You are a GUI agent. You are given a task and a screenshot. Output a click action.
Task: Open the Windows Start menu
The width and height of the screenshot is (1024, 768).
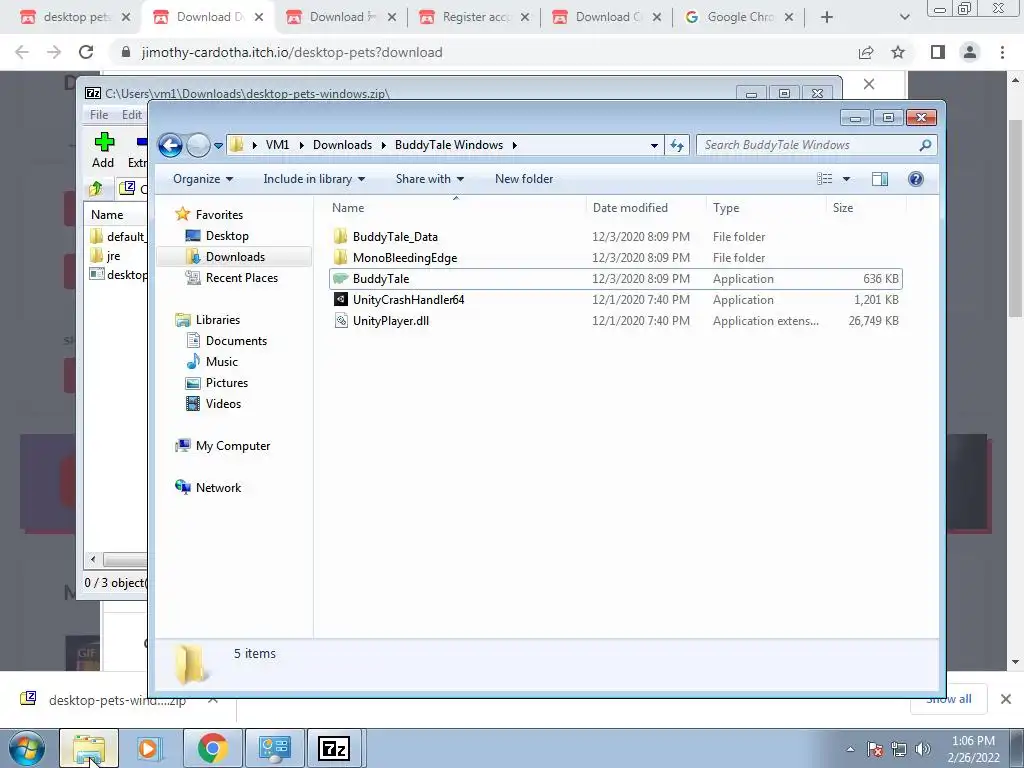[x=27, y=748]
